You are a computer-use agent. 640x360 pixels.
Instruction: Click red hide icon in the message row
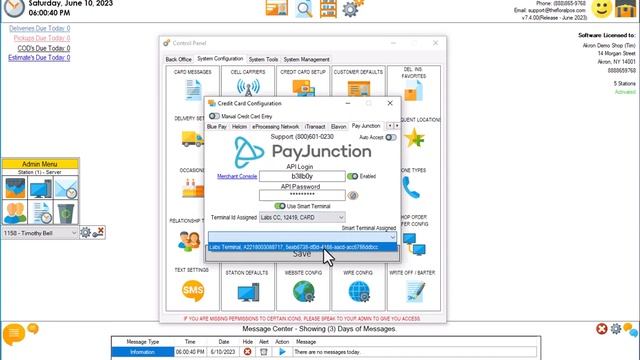(x=247, y=352)
